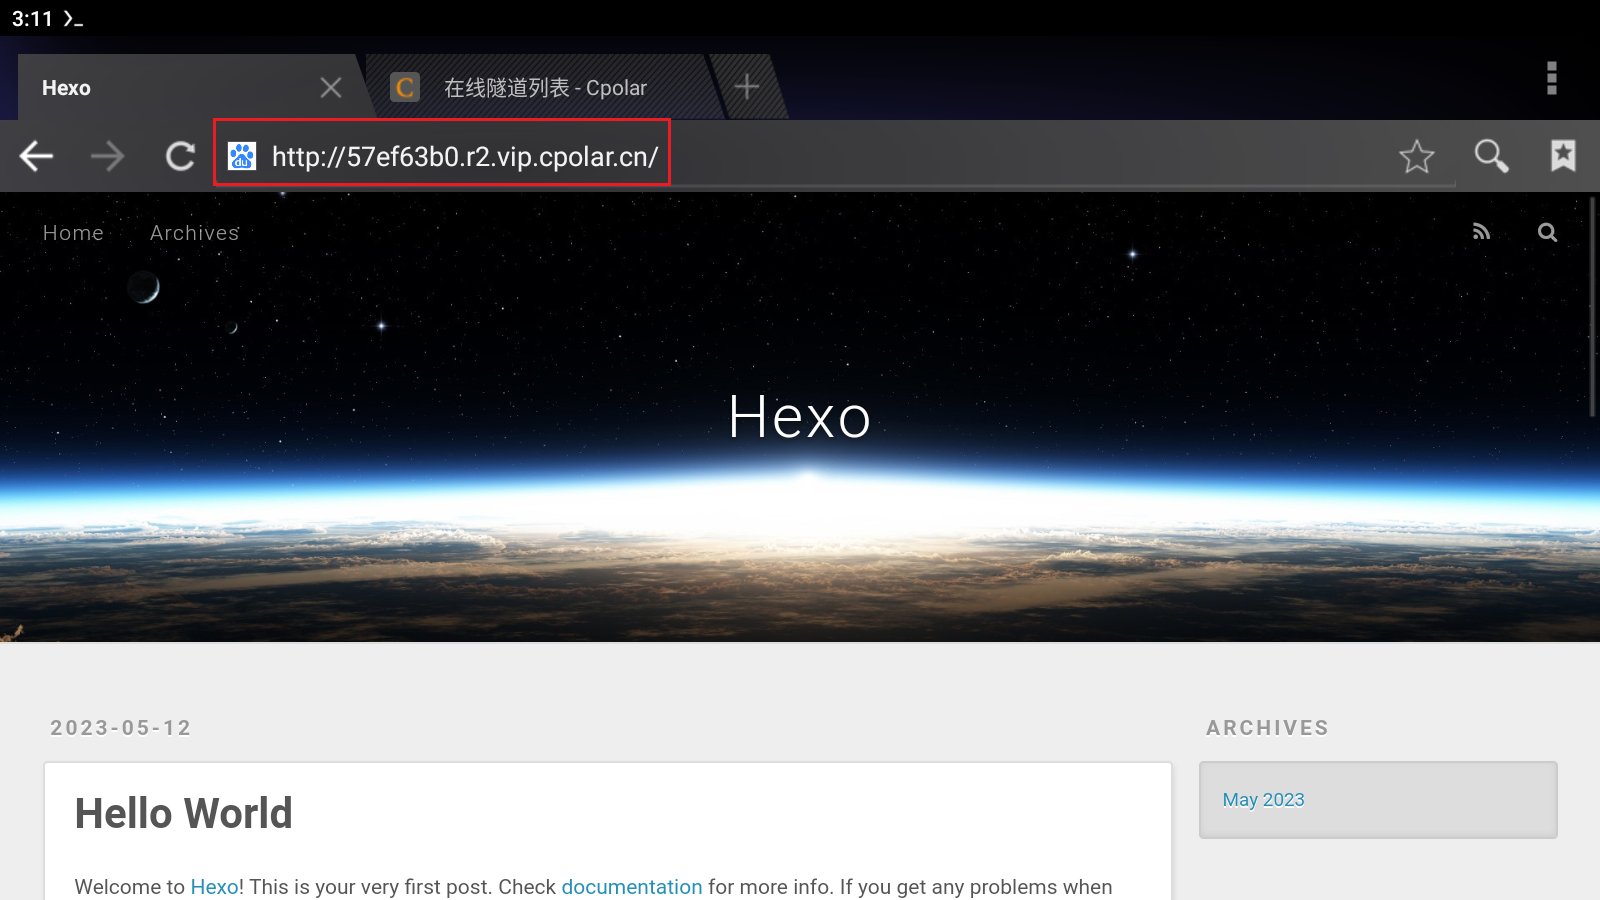
Task: Click the ARCHIVES sidebar heading
Action: click(x=1267, y=728)
